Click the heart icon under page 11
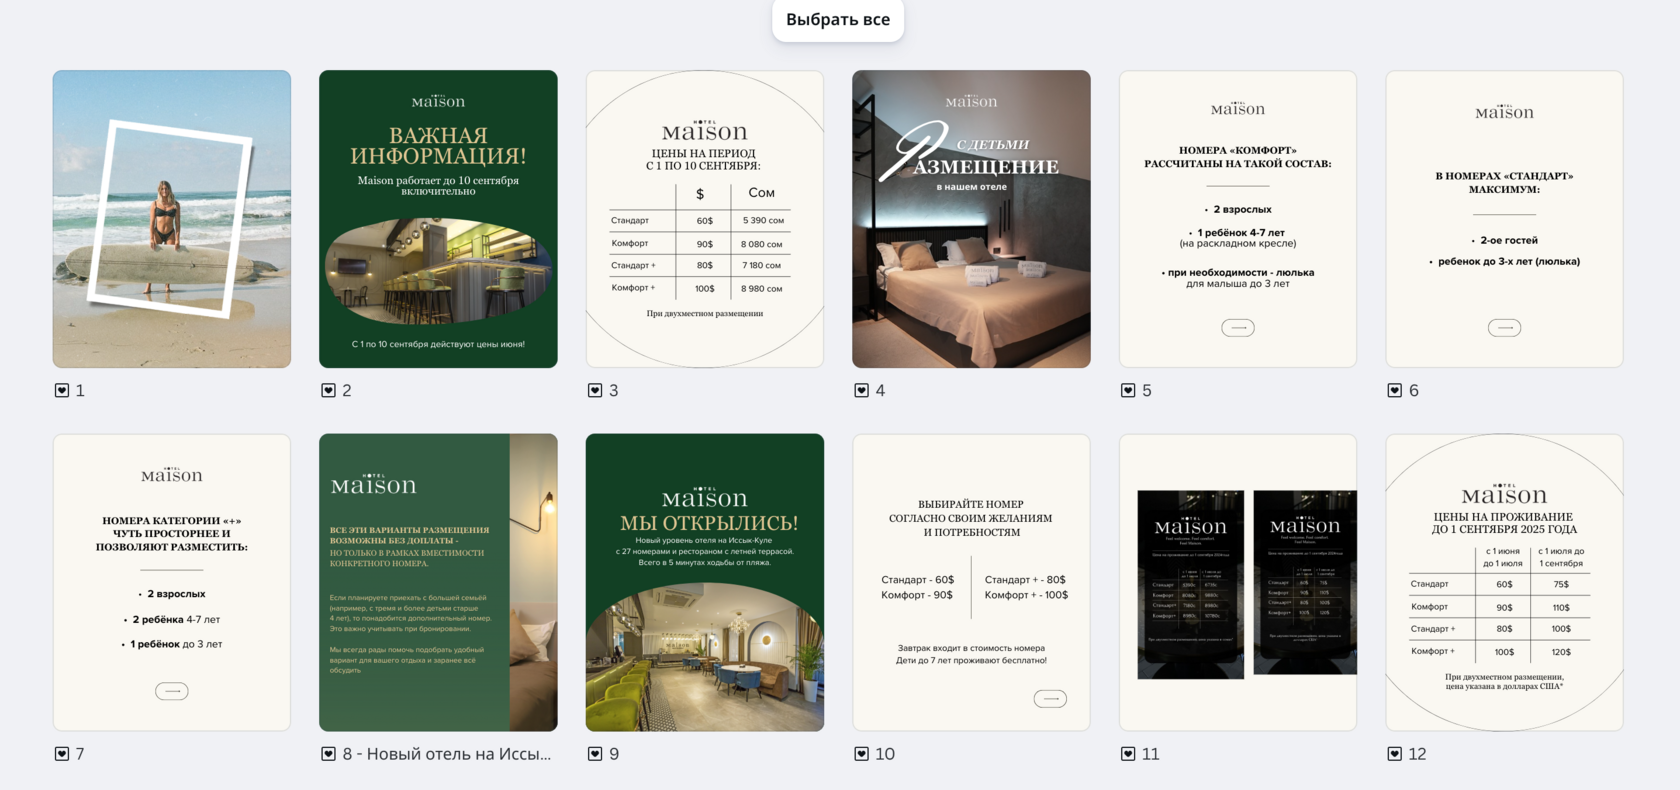 tap(1128, 754)
